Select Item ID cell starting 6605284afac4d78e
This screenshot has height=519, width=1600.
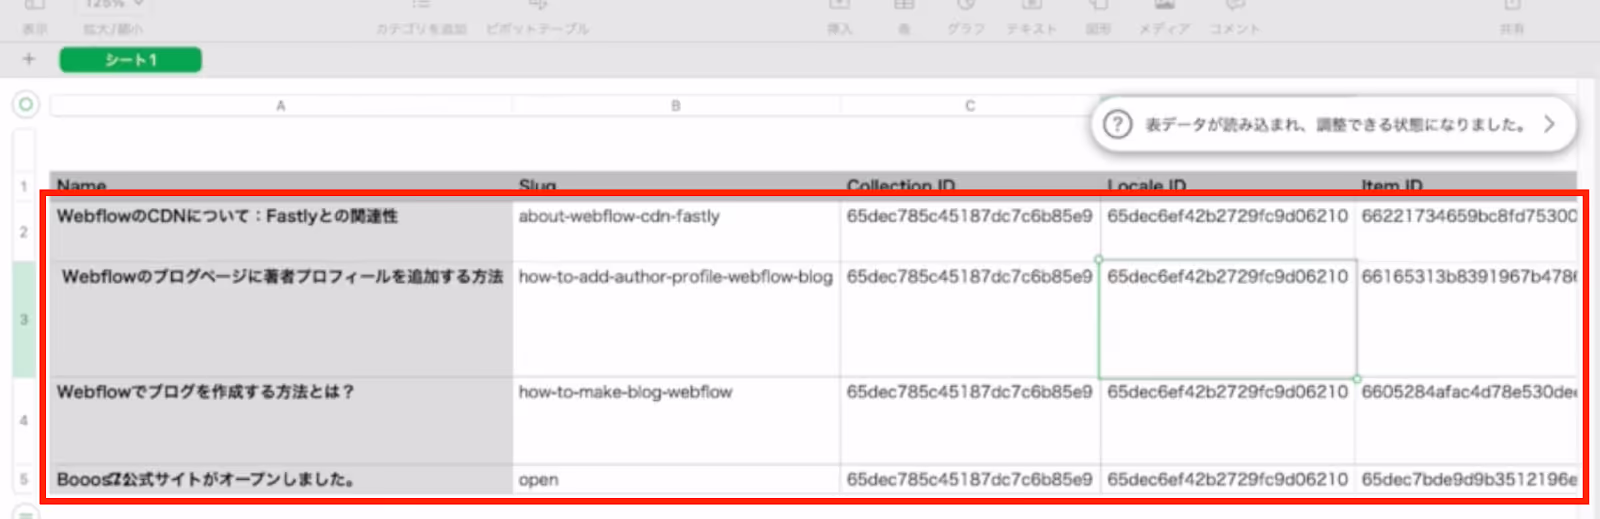1467,421
